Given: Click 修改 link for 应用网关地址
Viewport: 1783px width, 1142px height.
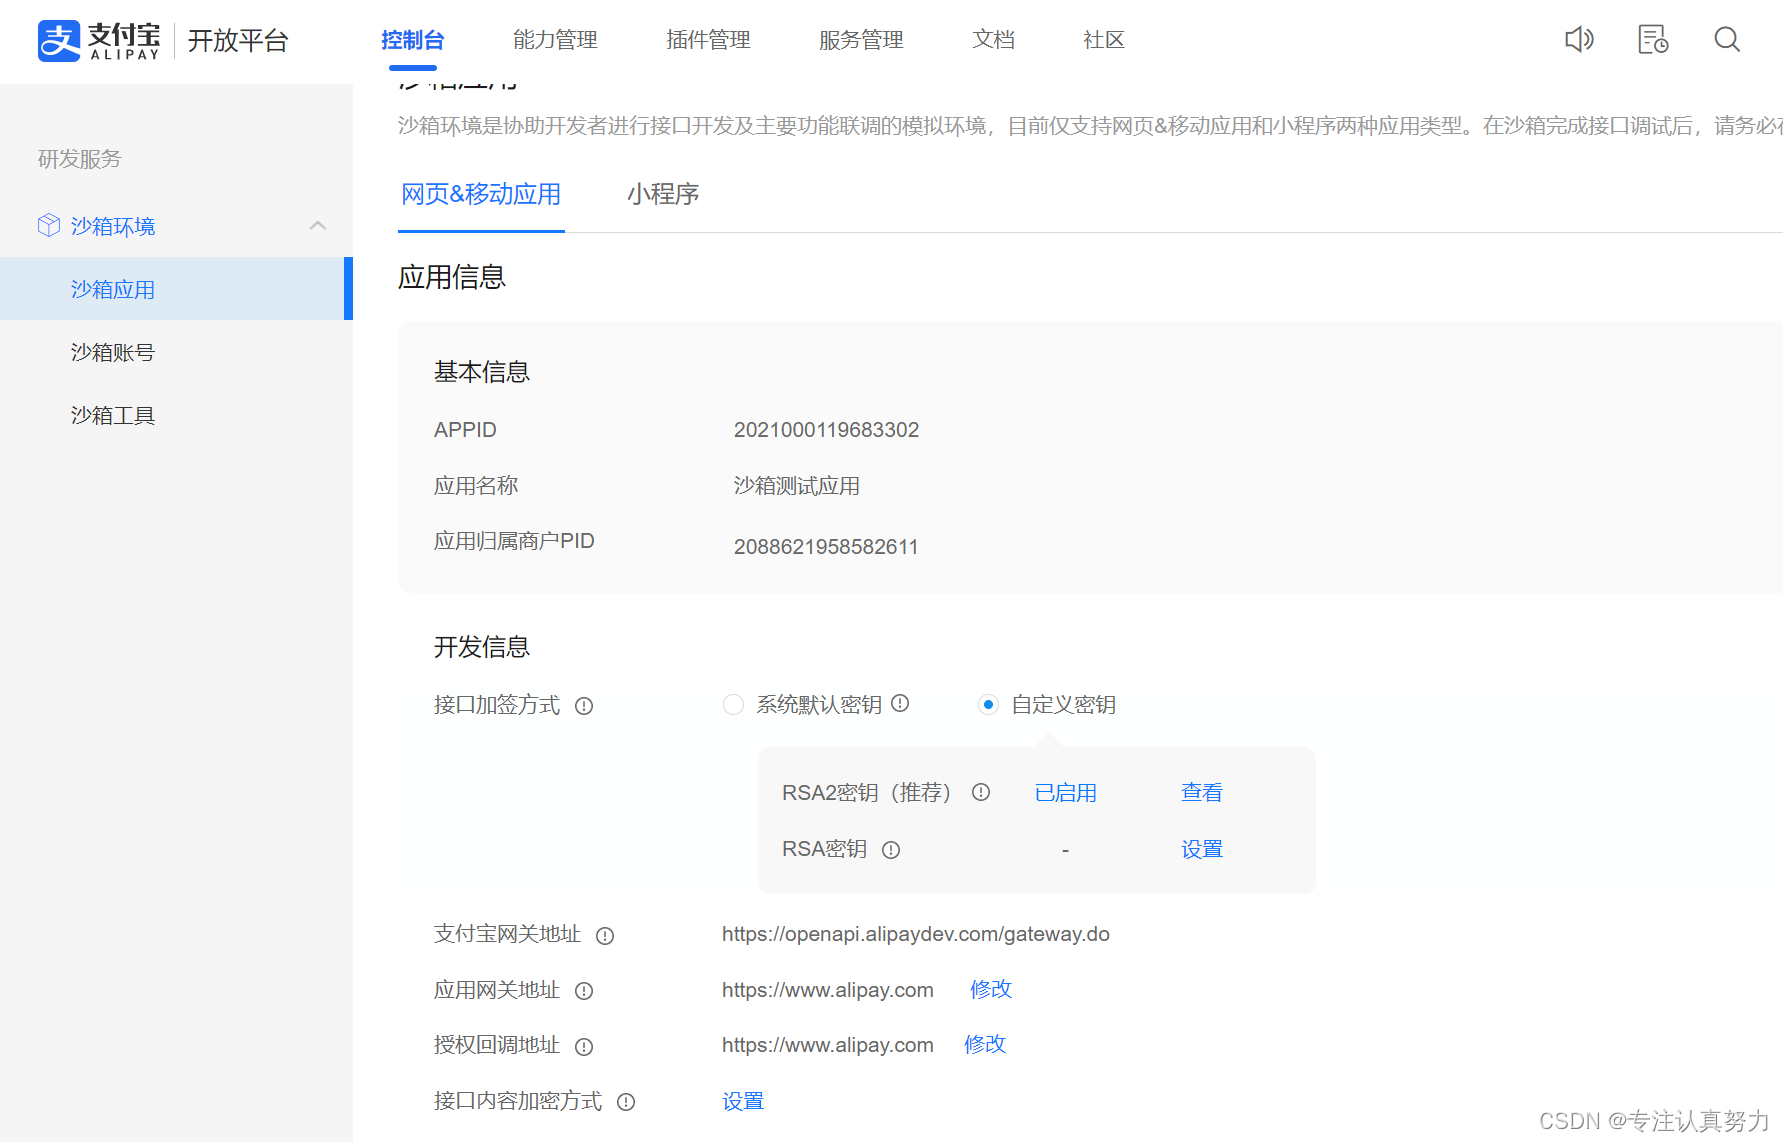Looking at the screenshot, I should (991, 989).
